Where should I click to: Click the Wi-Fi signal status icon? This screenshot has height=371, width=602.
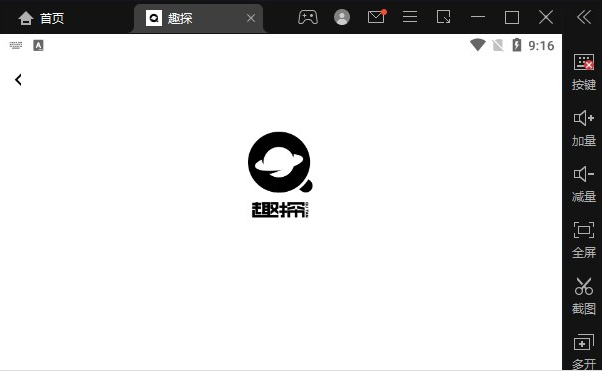478,45
